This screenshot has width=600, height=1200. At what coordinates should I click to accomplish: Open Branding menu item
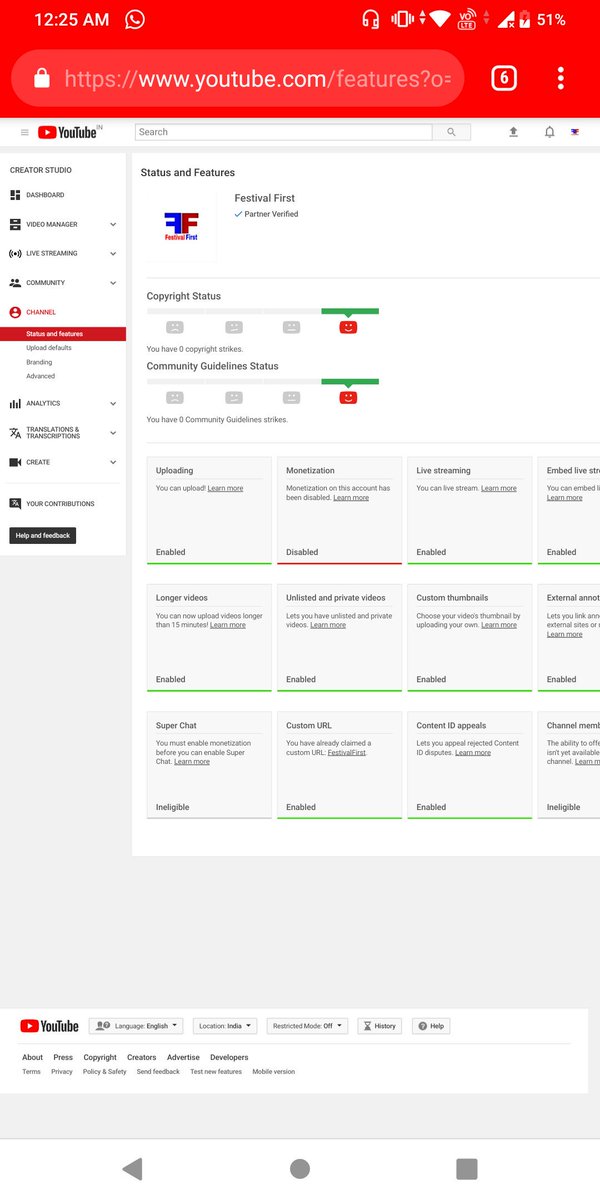[39, 362]
